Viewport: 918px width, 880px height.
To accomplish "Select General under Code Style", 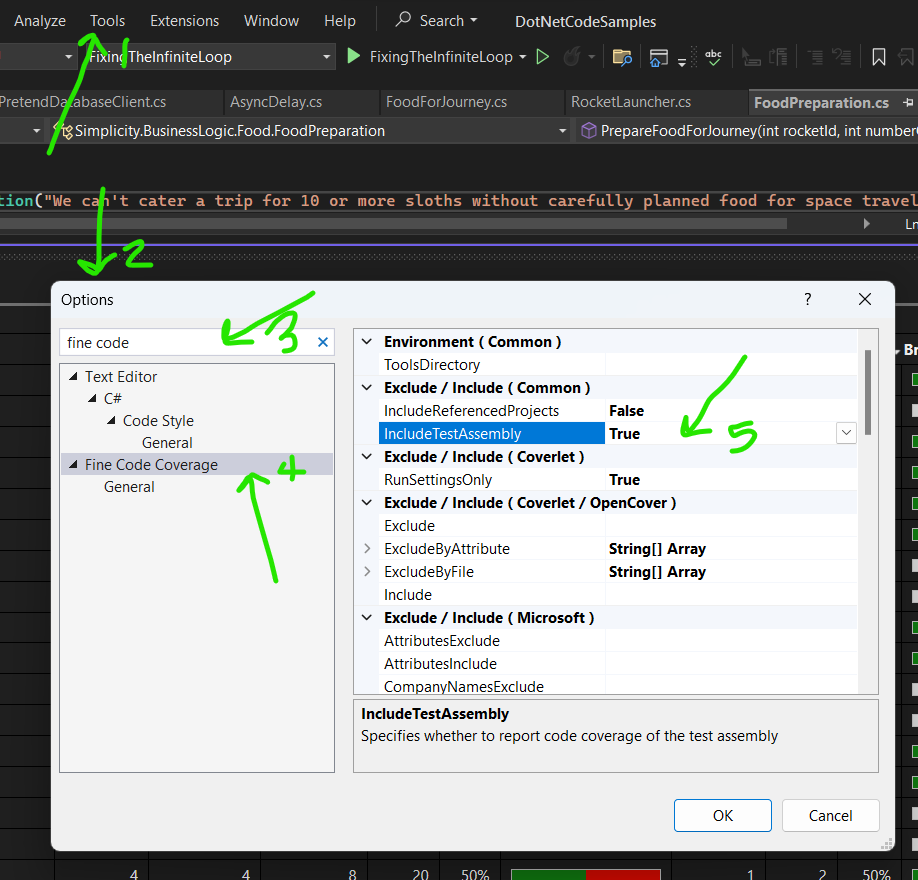I will point(167,443).
